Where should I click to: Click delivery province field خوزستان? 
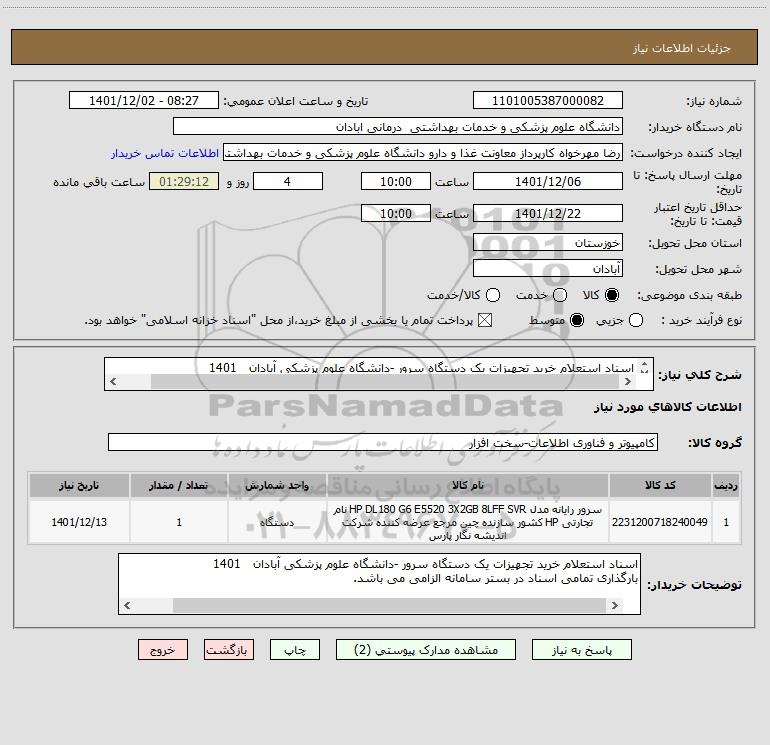click(x=548, y=243)
